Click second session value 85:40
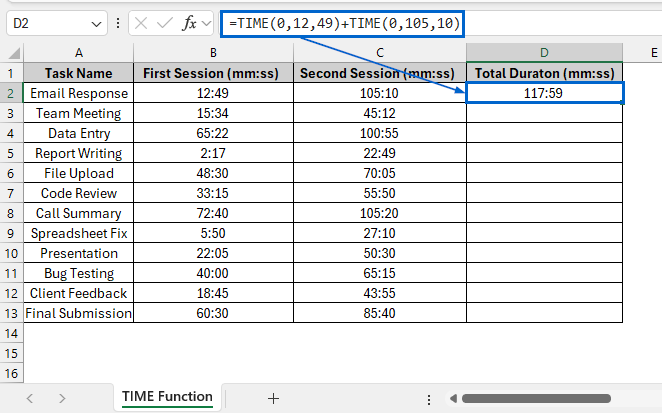 tap(380, 313)
